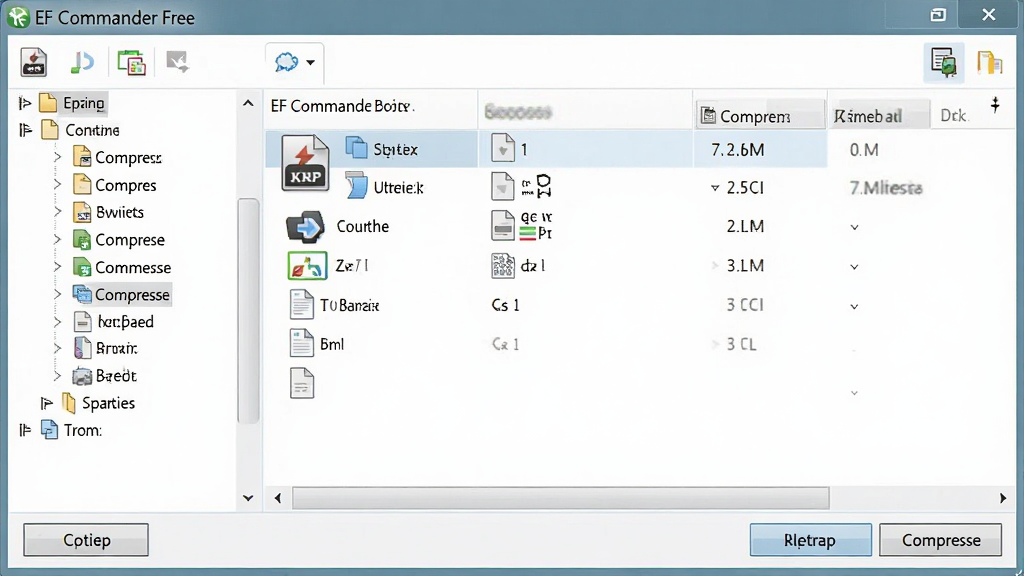
Task: Click the green music note toolbar icon
Action: click(82, 63)
